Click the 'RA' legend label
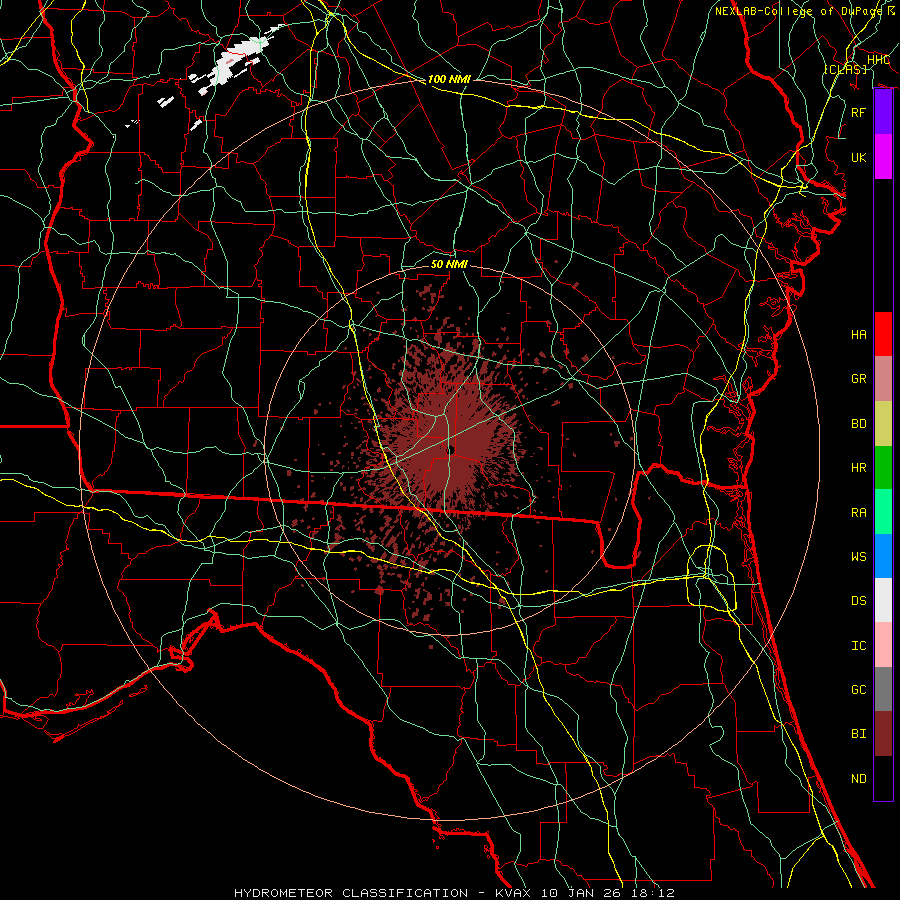Viewport: 900px width, 900px height. click(x=859, y=512)
